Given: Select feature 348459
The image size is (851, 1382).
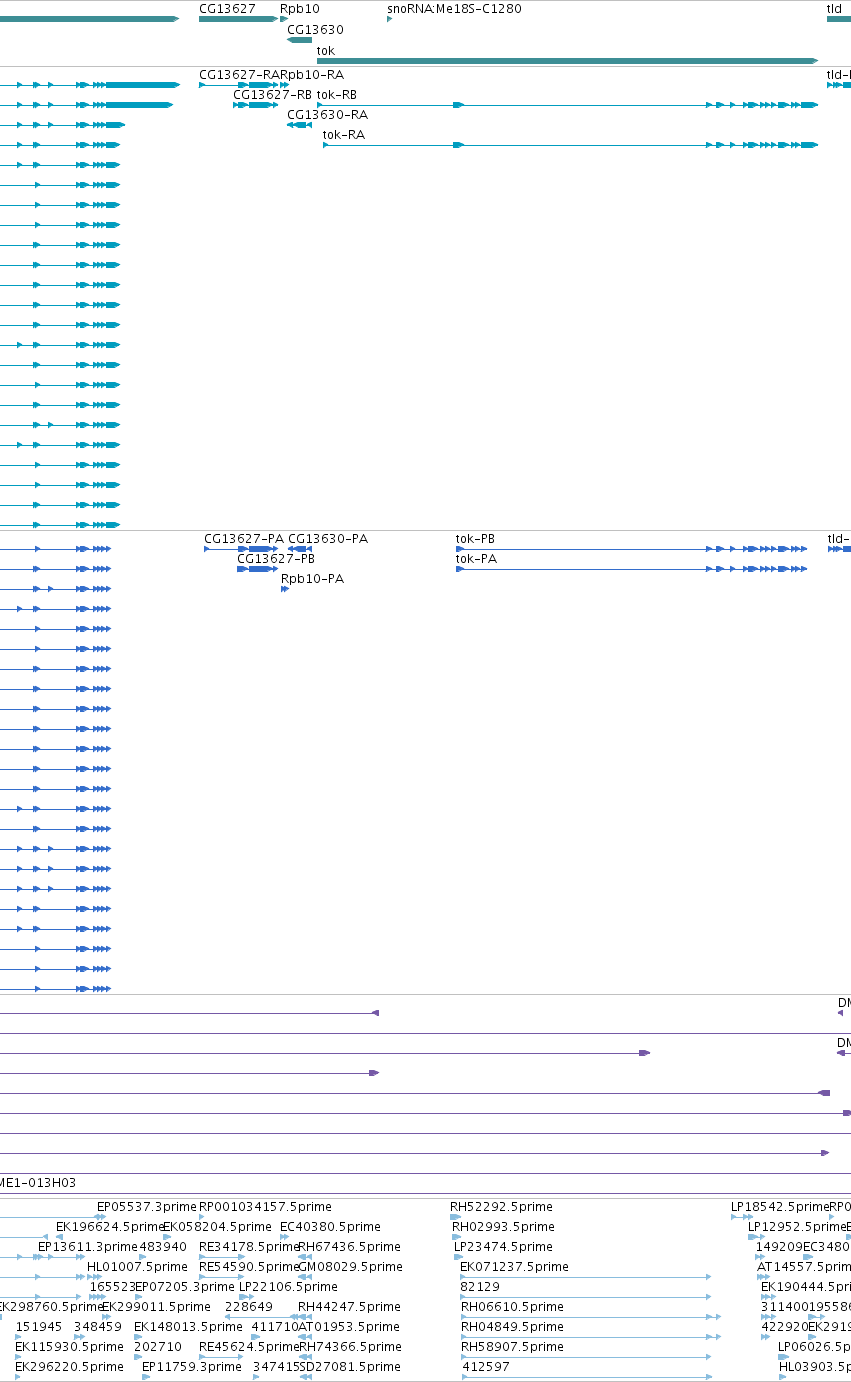Looking at the screenshot, I should [x=98, y=1327].
